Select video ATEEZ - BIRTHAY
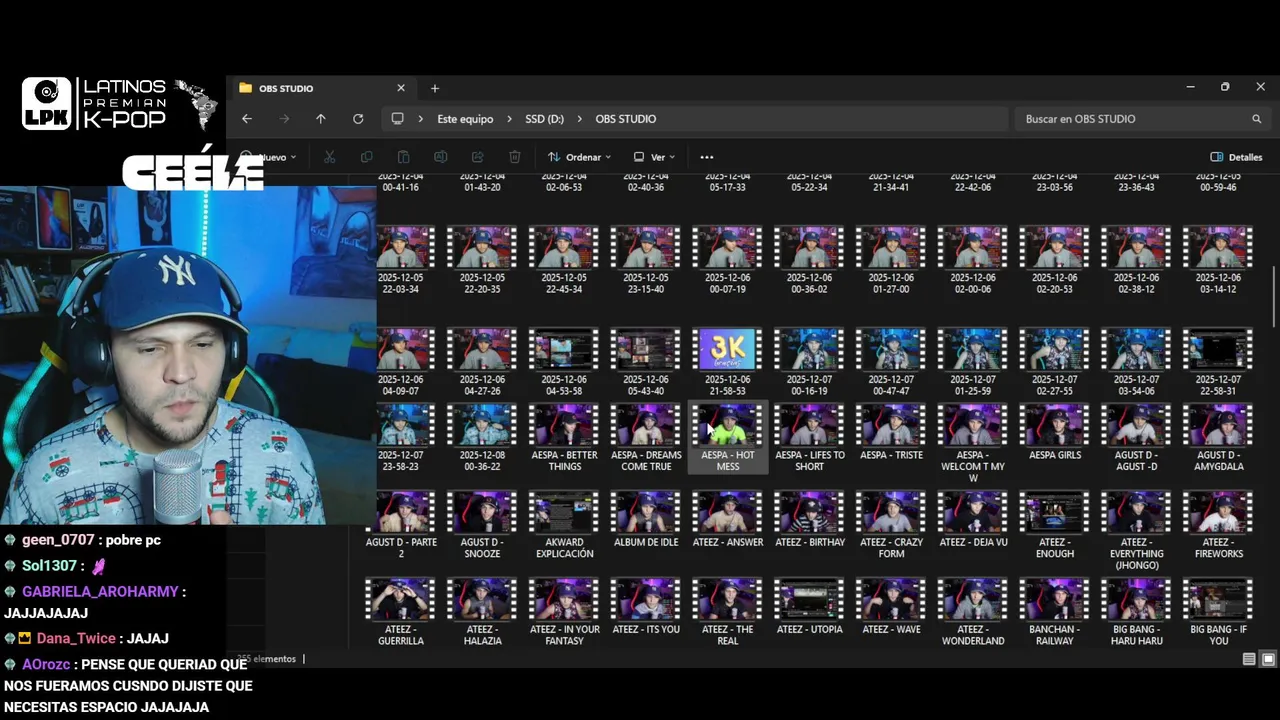This screenshot has height=720, width=1280. (810, 520)
